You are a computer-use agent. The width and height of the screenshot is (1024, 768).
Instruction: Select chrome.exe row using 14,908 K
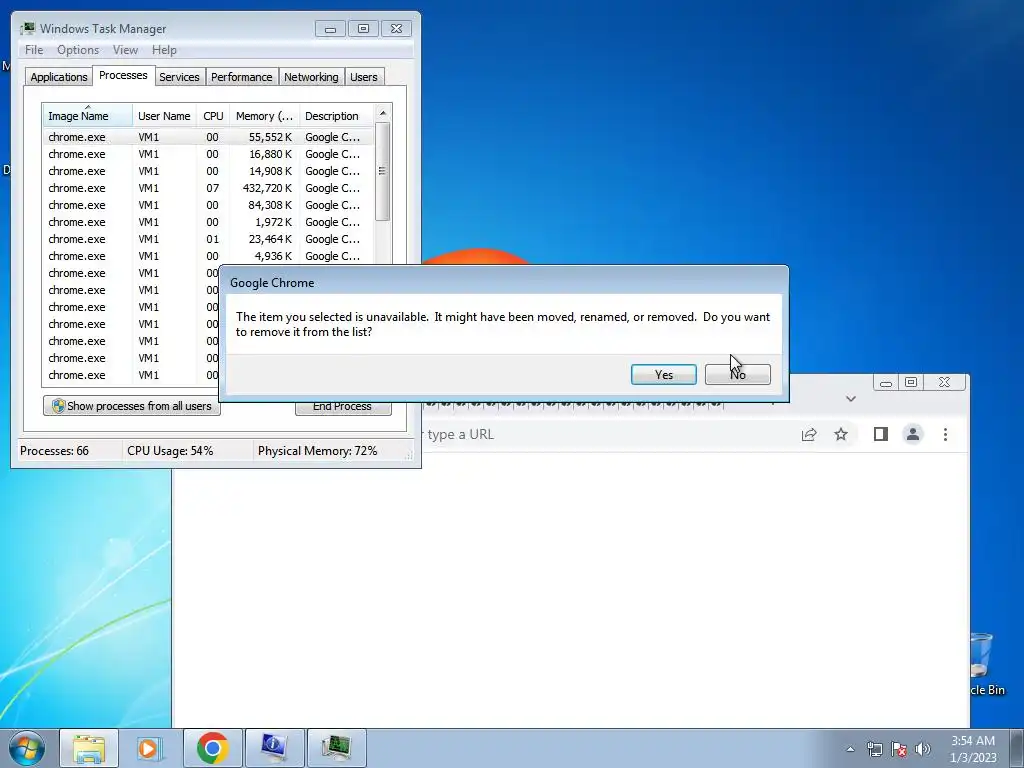point(208,171)
